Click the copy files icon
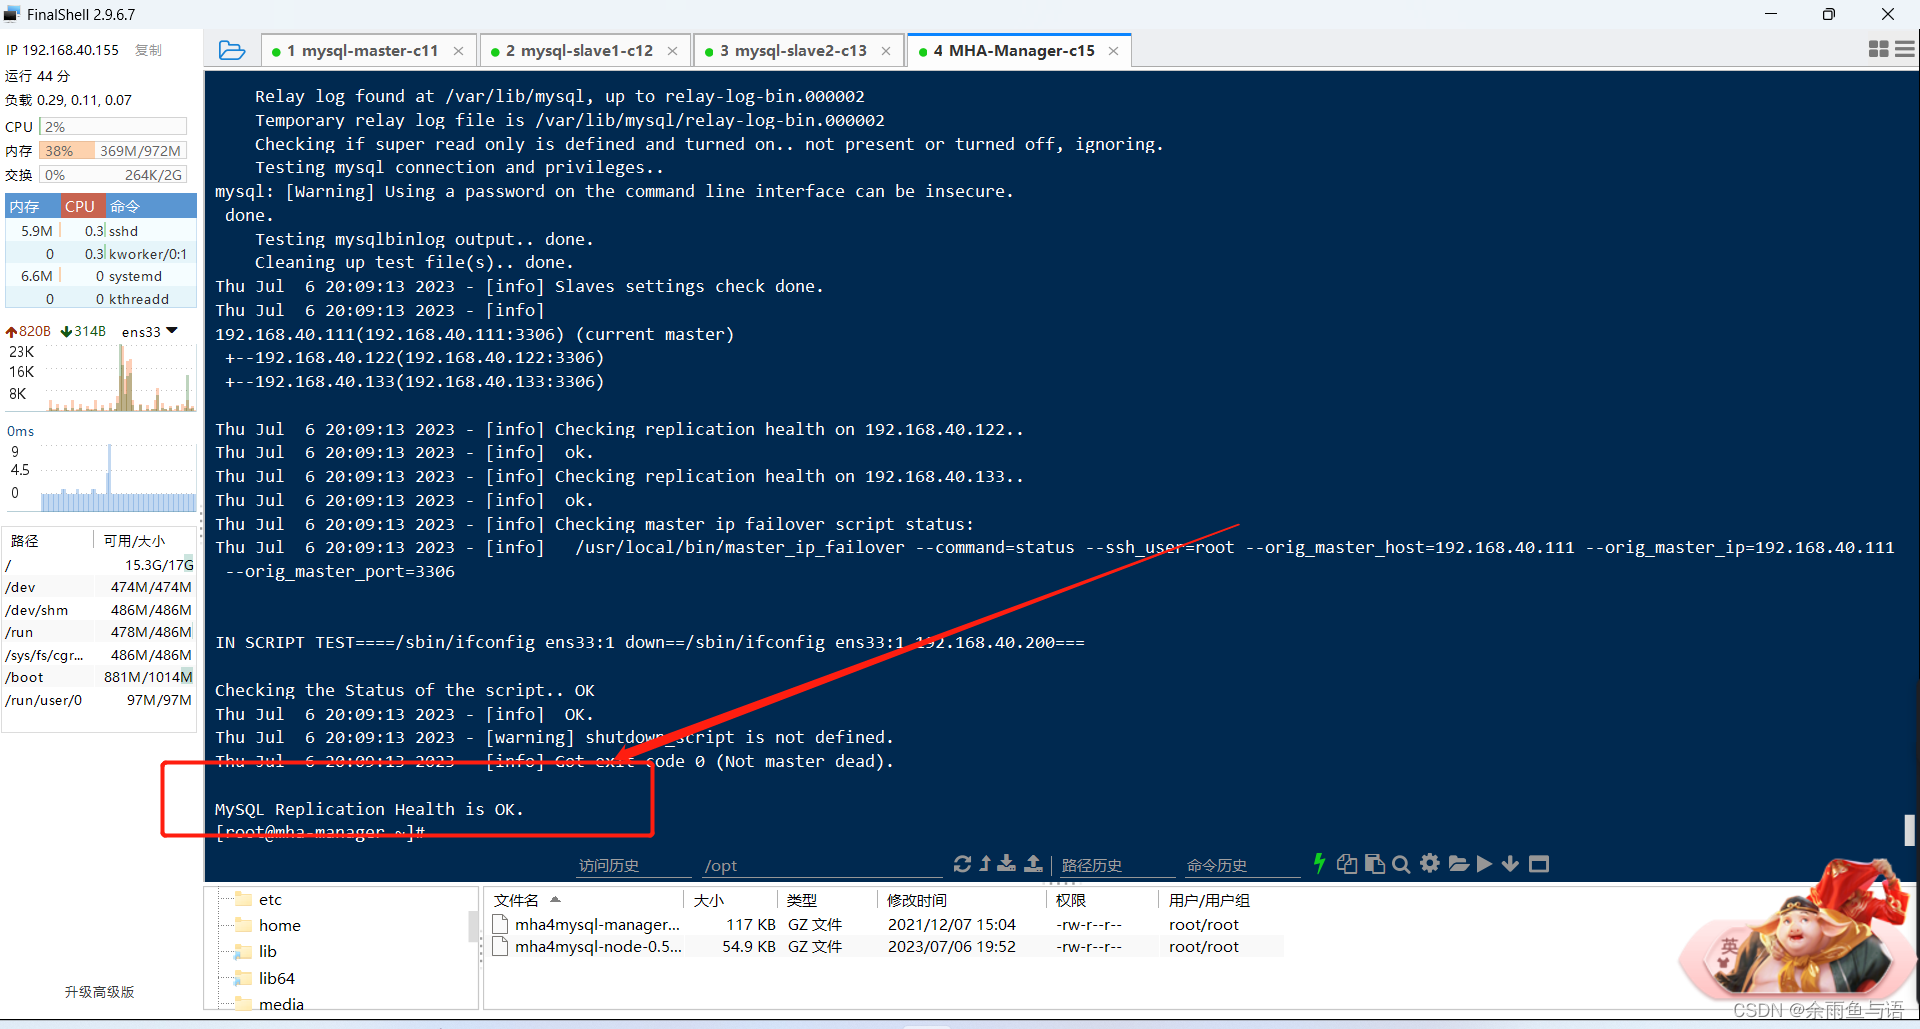The width and height of the screenshot is (1920, 1029). click(1347, 864)
